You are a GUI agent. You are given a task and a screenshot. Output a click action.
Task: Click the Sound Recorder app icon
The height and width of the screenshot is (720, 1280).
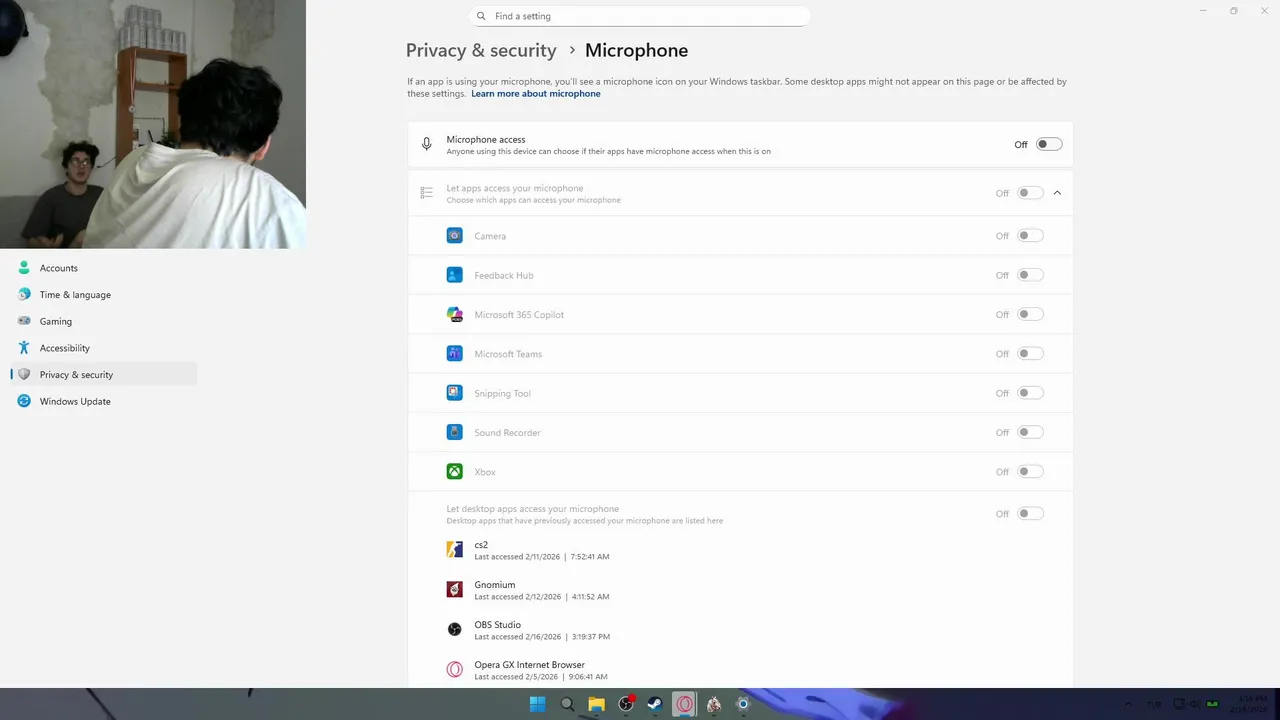click(x=455, y=432)
